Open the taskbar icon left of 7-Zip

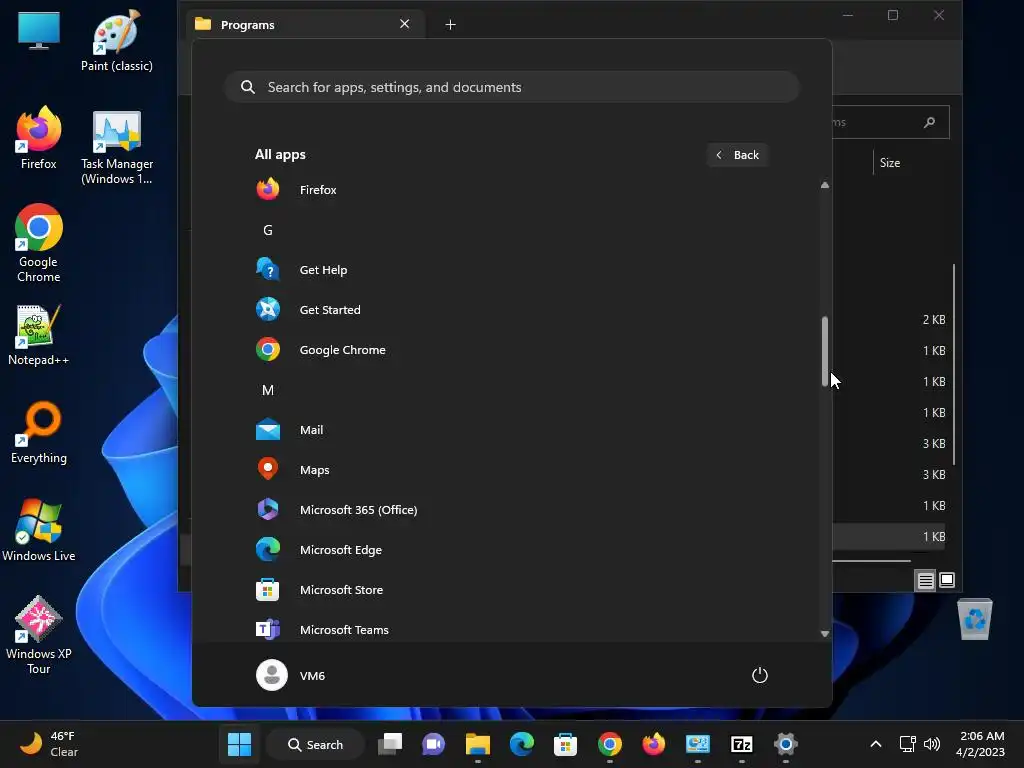tap(697, 744)
